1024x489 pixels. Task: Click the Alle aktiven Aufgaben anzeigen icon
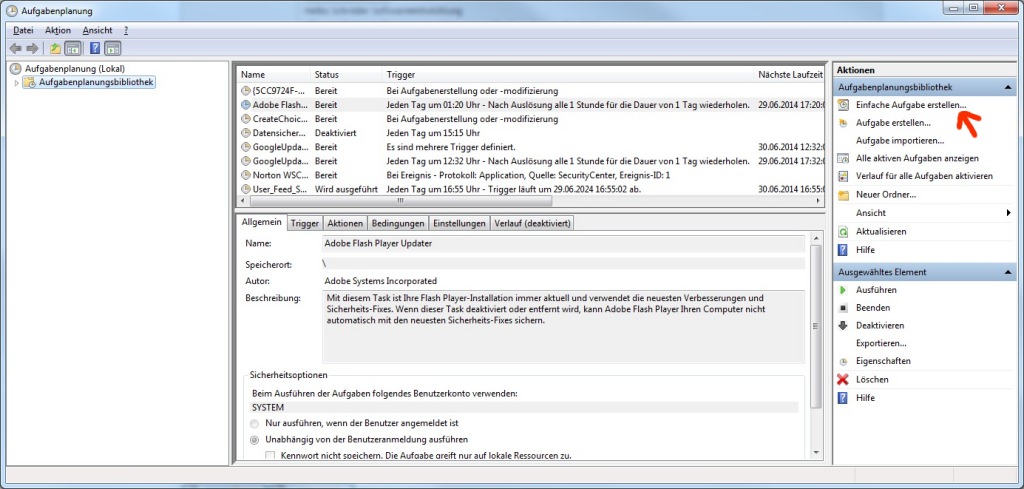point(844,159)
